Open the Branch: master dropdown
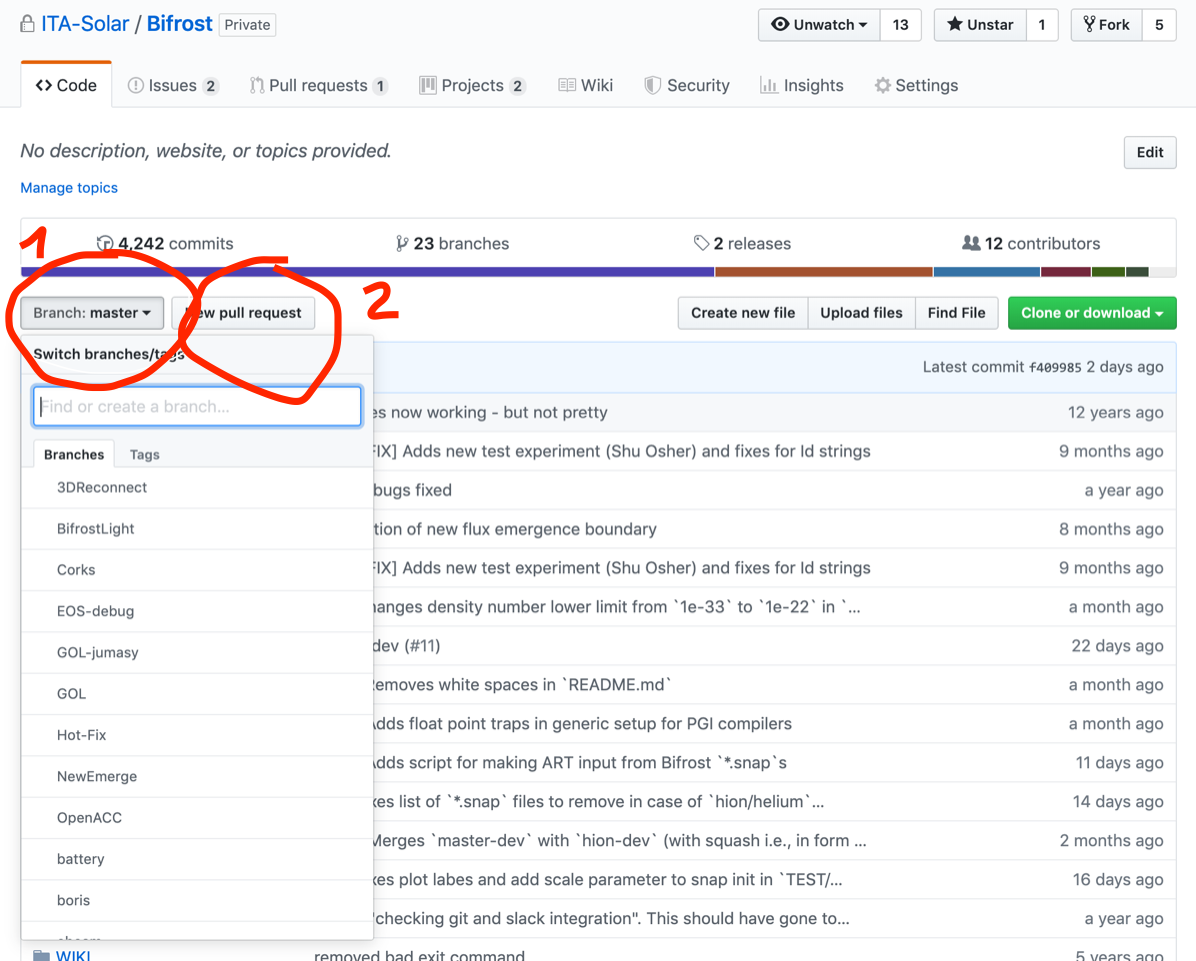Image resolution: width=1196 pixels, height=961 pixels. pyautogui.click(x=92, y=313)
